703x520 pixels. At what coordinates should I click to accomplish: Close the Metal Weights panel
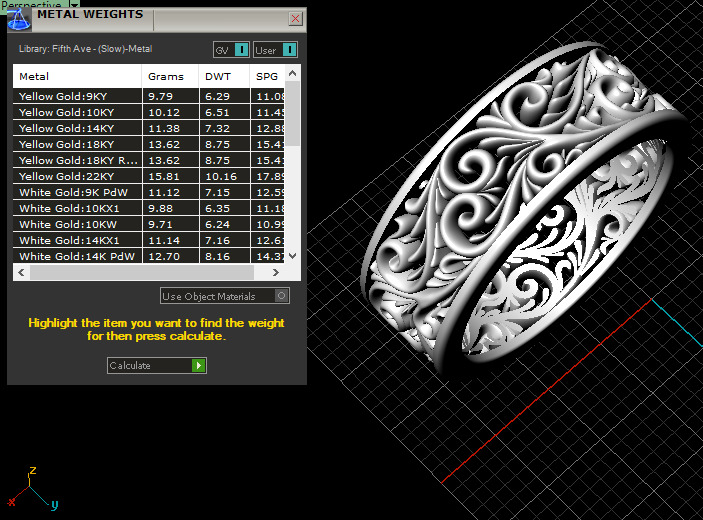tap(295, 18)
